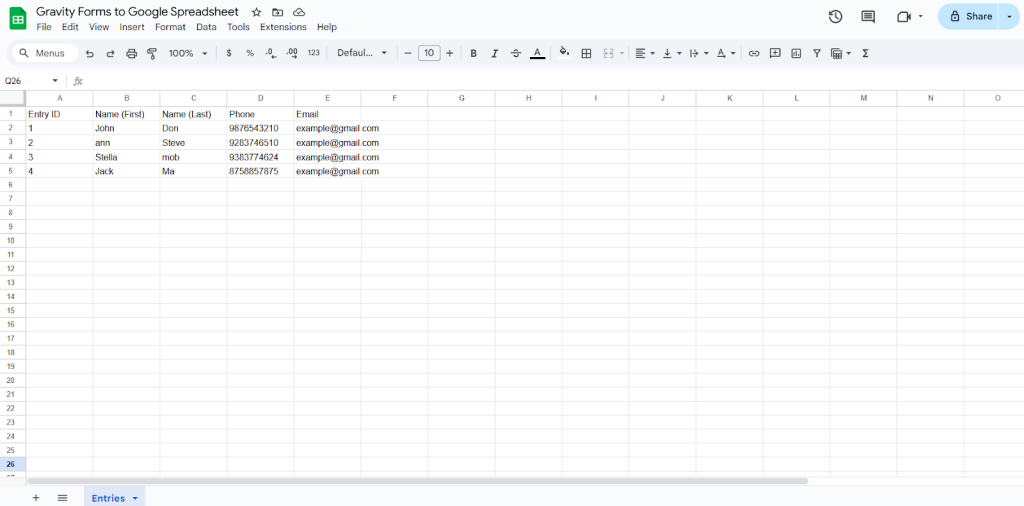Toggle italic formatting
Image resolution: width=1024 pixels, height=506 pixels.
point(494,54)
